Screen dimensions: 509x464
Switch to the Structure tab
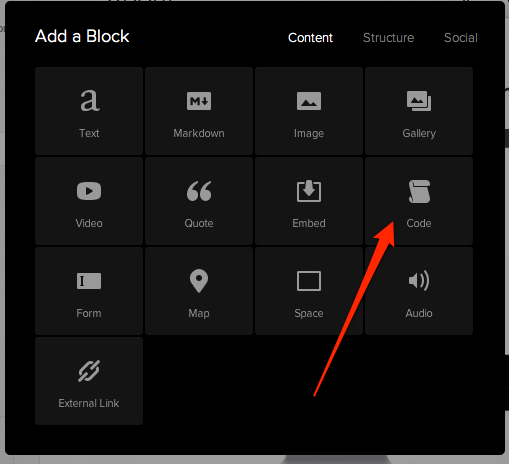pos(388,38)
